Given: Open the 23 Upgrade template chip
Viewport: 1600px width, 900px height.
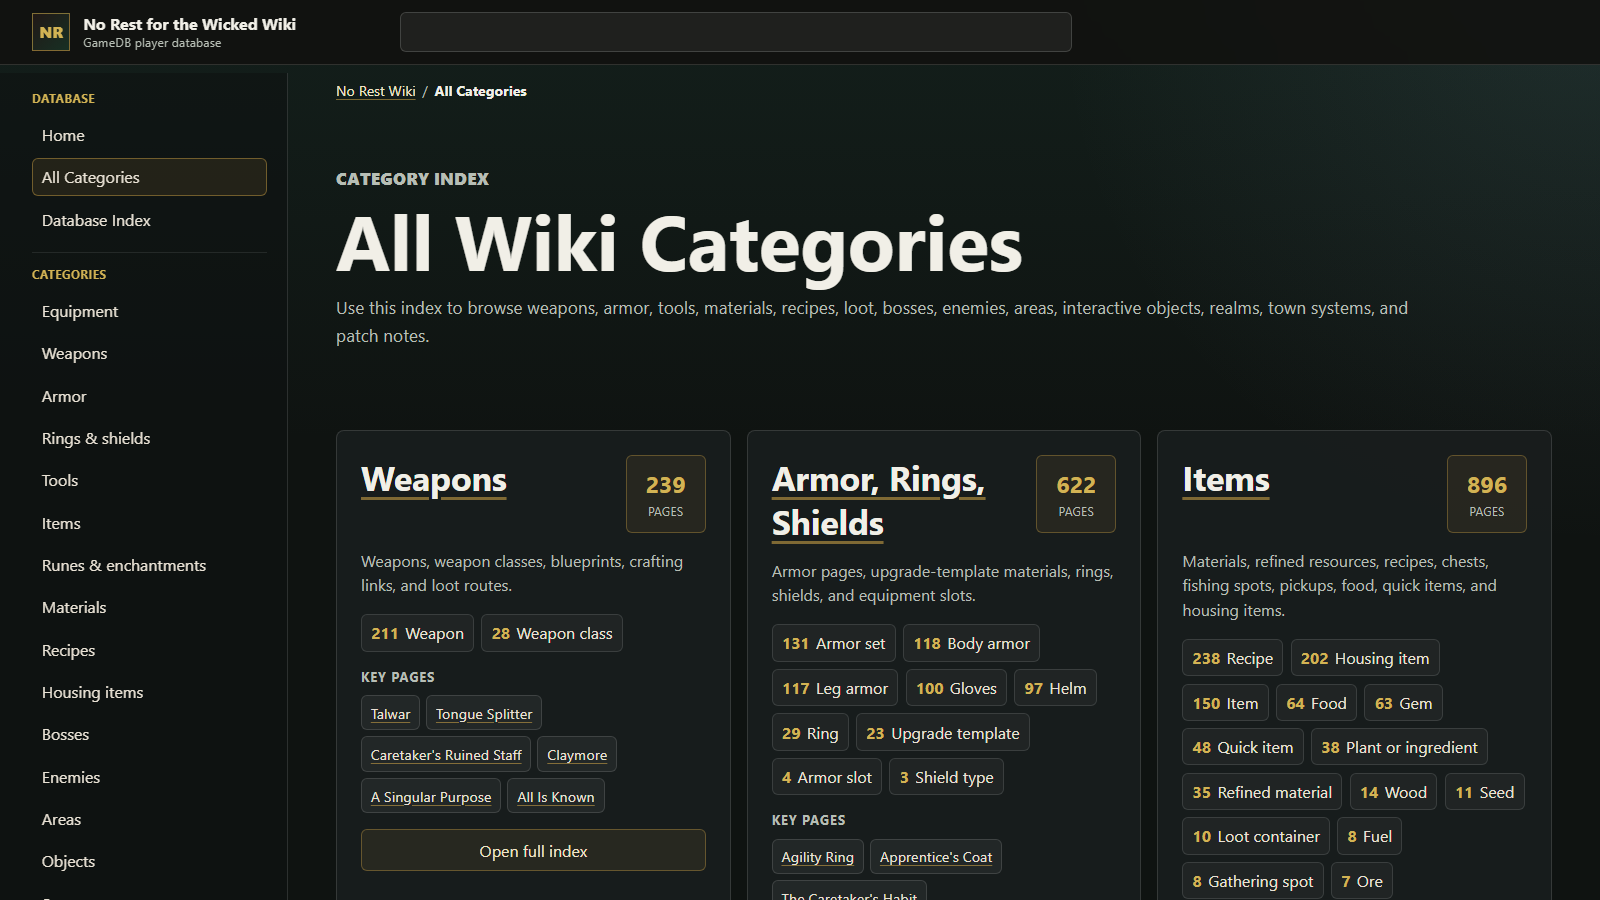Looking at the screenshot, I should (x=943, y=733).
